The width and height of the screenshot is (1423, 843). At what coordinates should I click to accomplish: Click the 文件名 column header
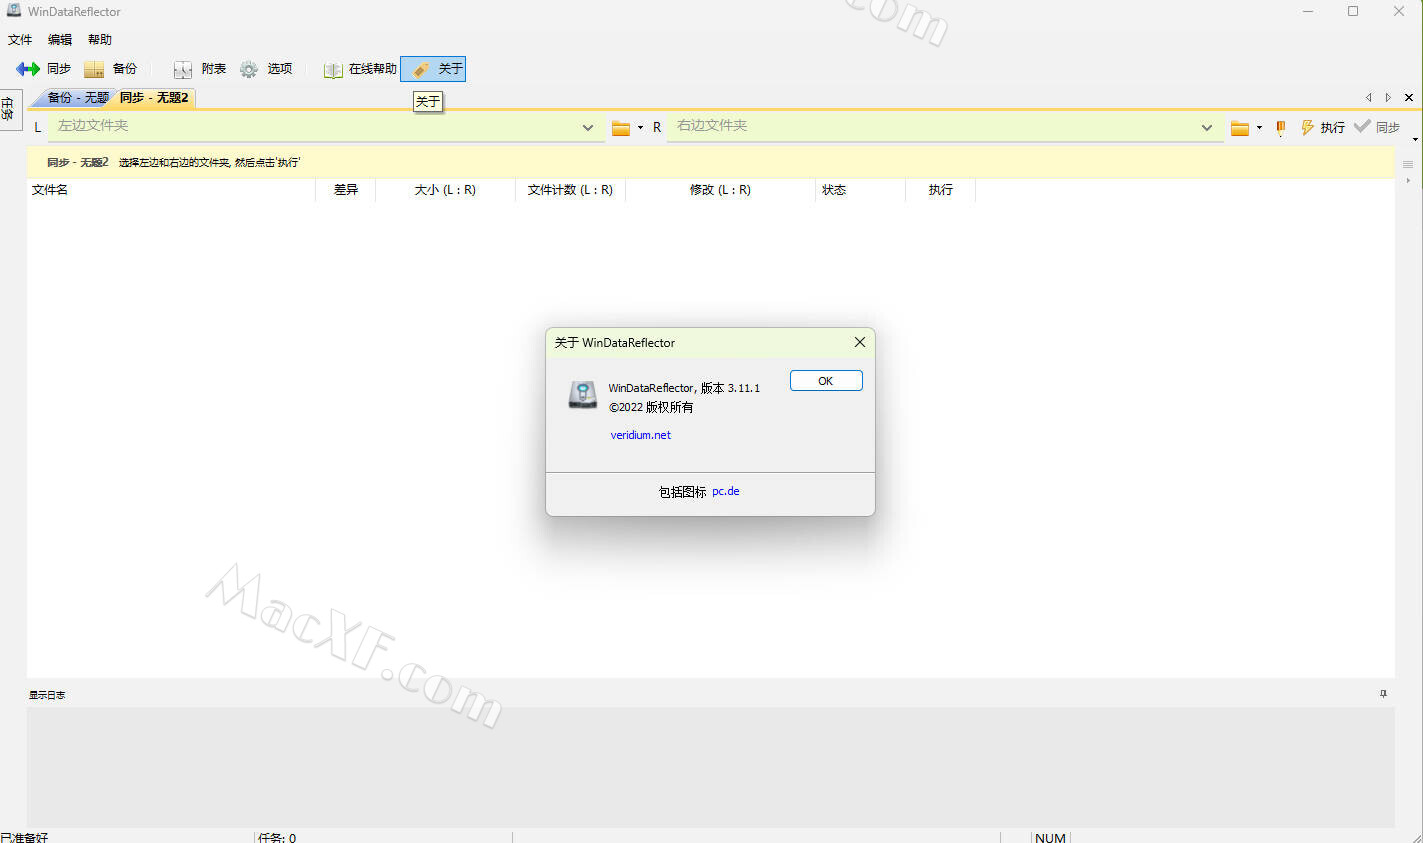click(50, 190)
